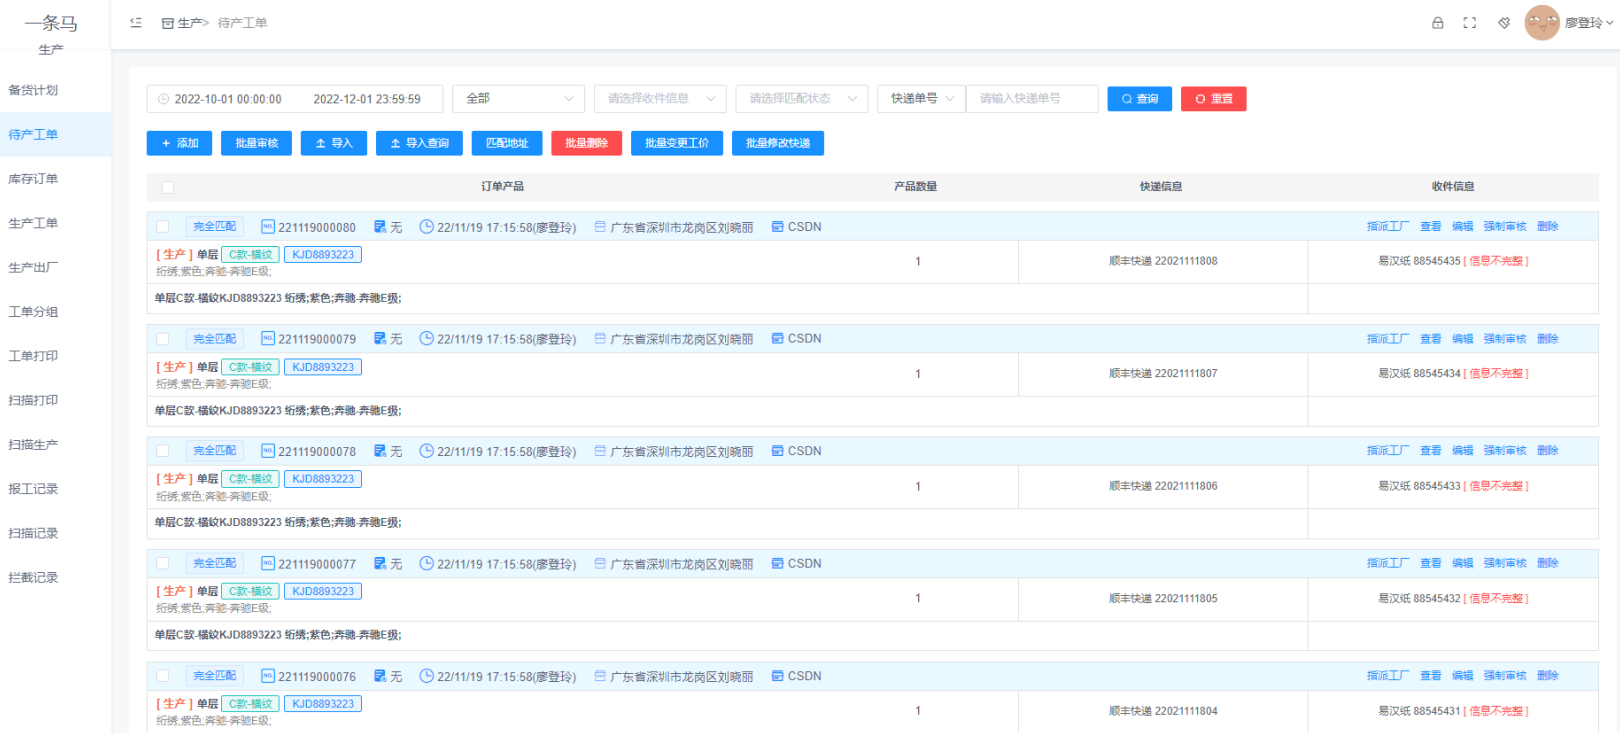The height and width of the screenshot is (733, 1620).
Task: Click the red 重置 reset button
Action: click(1214, 99)
